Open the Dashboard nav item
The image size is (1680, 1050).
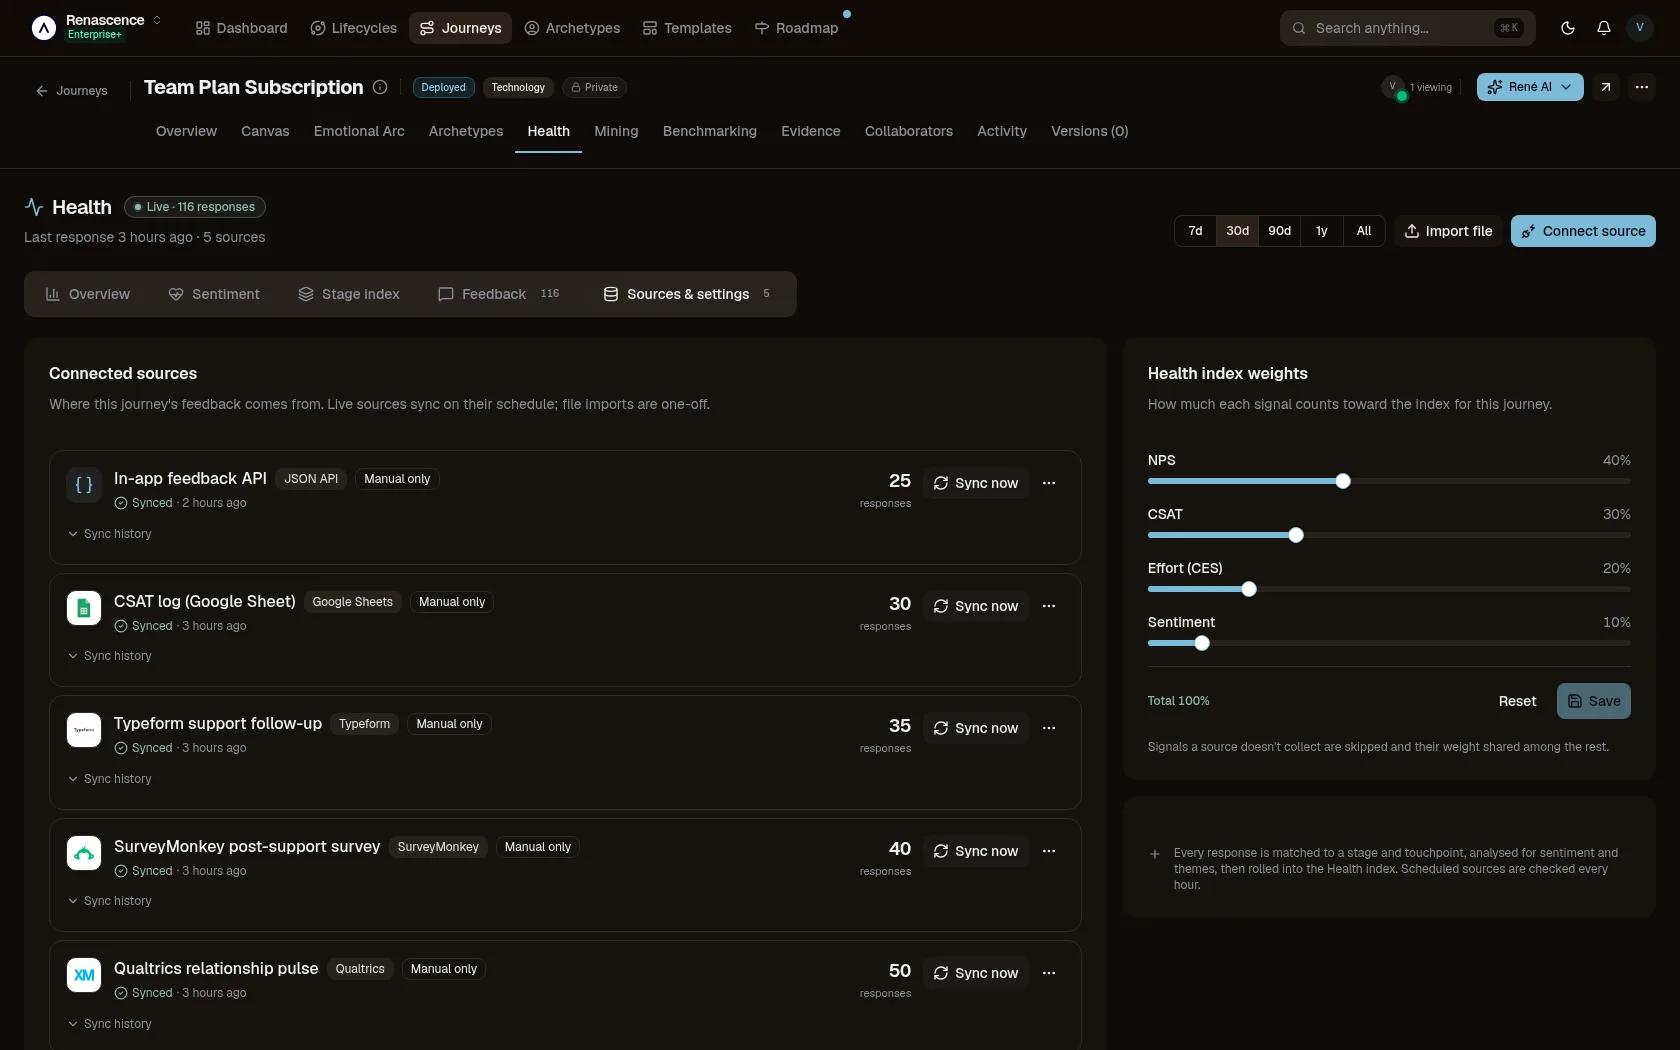coord(241,28)
